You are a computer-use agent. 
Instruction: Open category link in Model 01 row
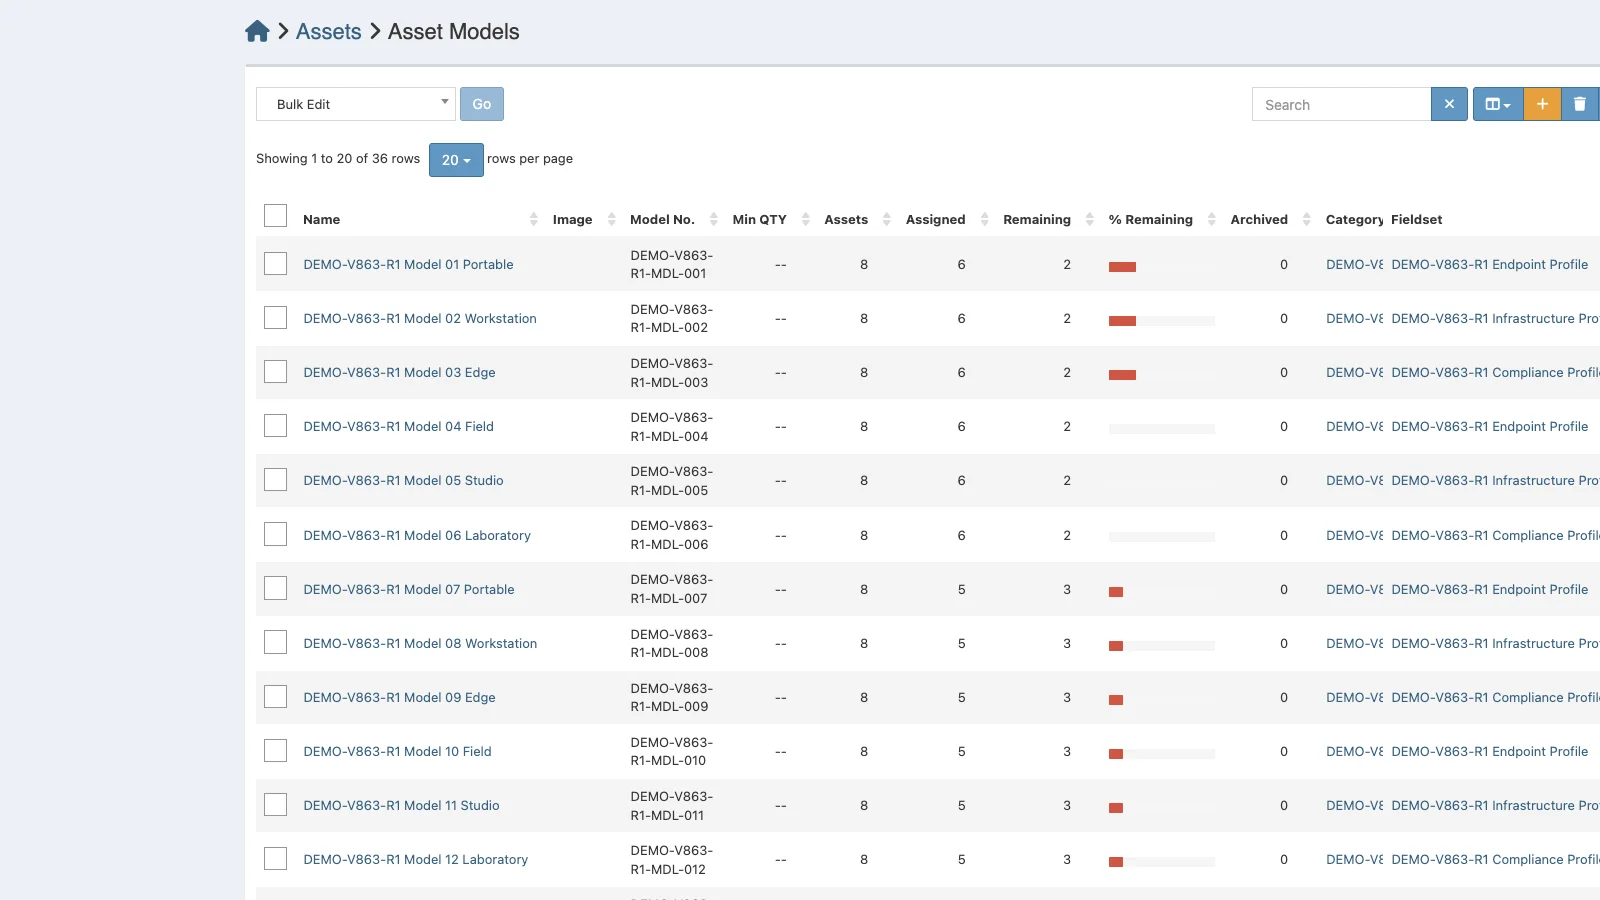pyautogui.click(x=1355, y=264)
